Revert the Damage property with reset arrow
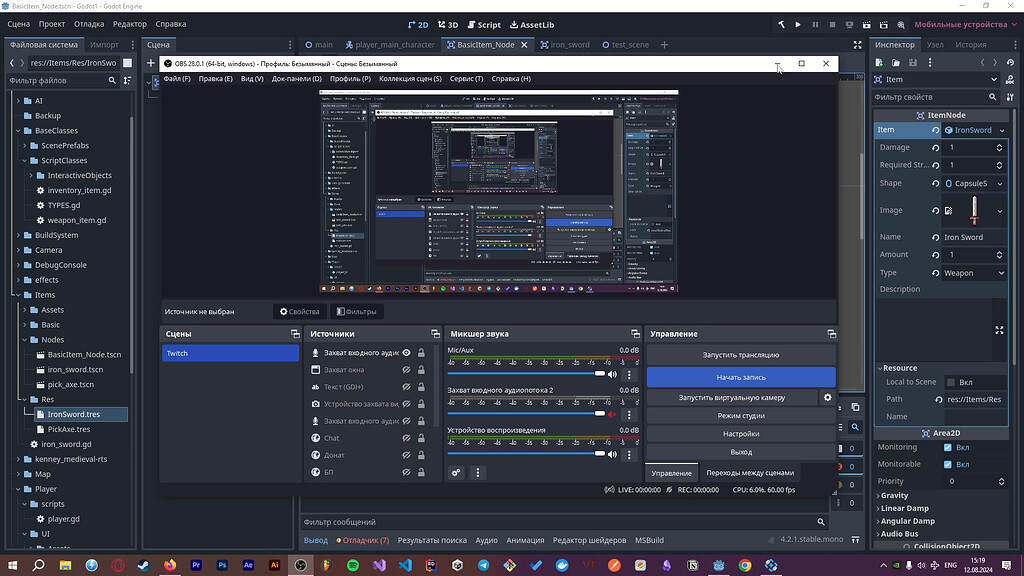 935,147
